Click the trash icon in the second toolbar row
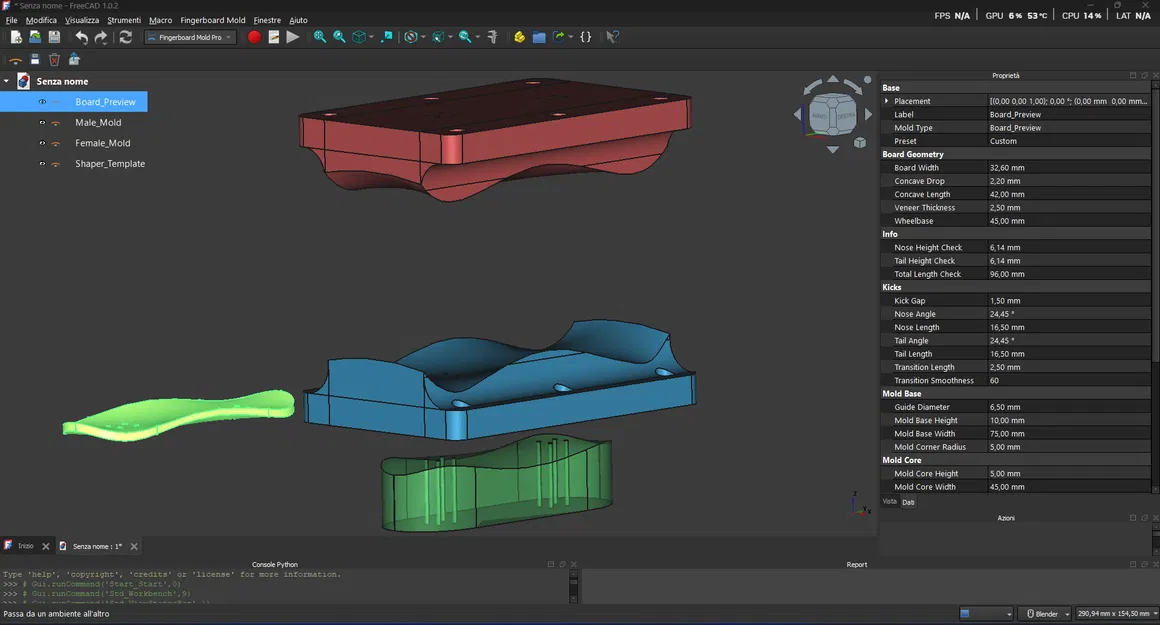 coord(54,59)
